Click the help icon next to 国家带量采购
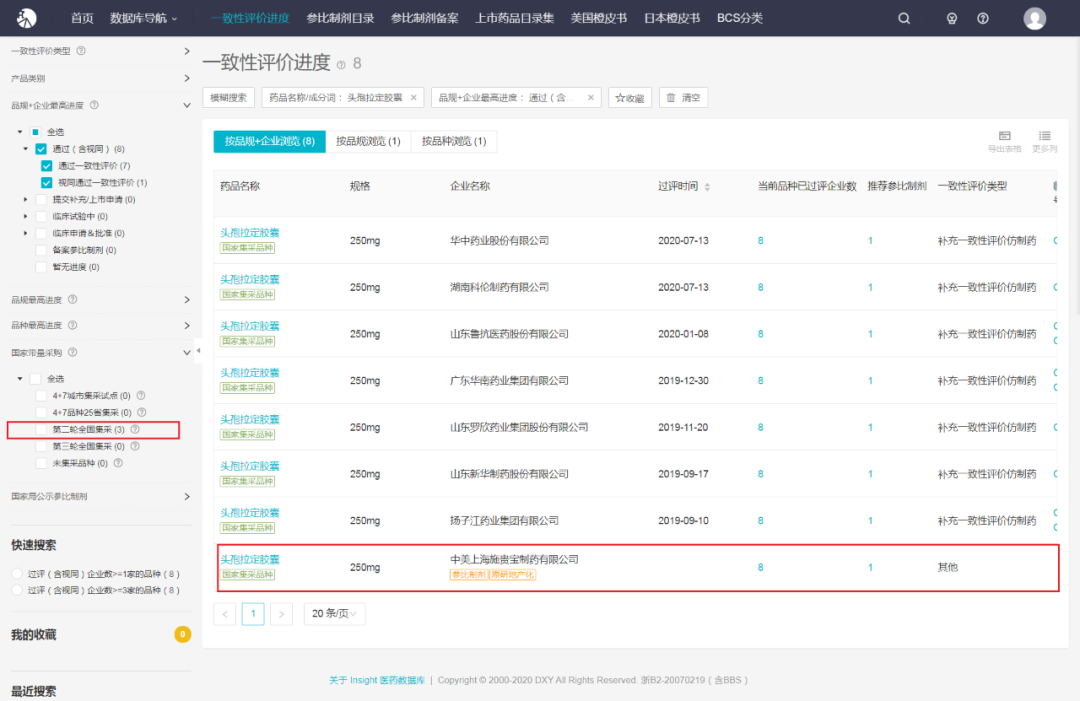The height and width of the screenshot is (701, 1080). click(72, 353)
